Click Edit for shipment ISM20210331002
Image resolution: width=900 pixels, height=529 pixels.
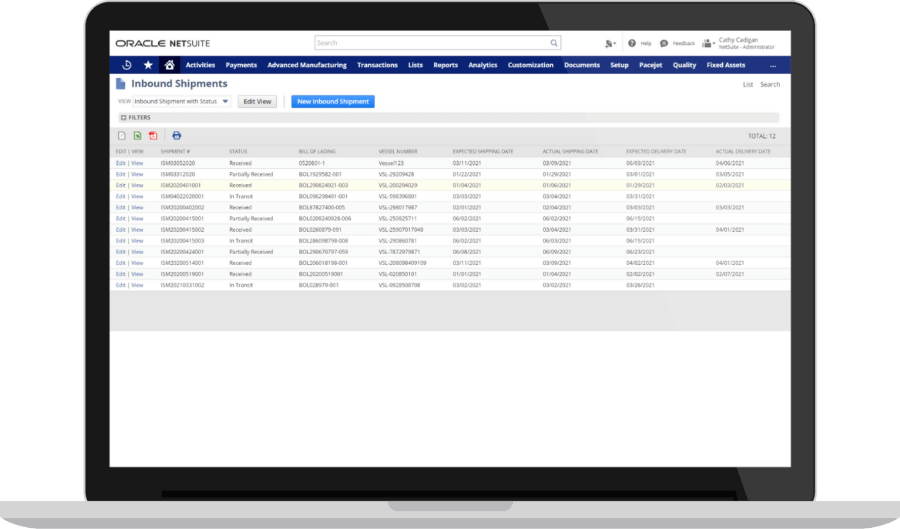pyautogui.click(x=121, y=285)
